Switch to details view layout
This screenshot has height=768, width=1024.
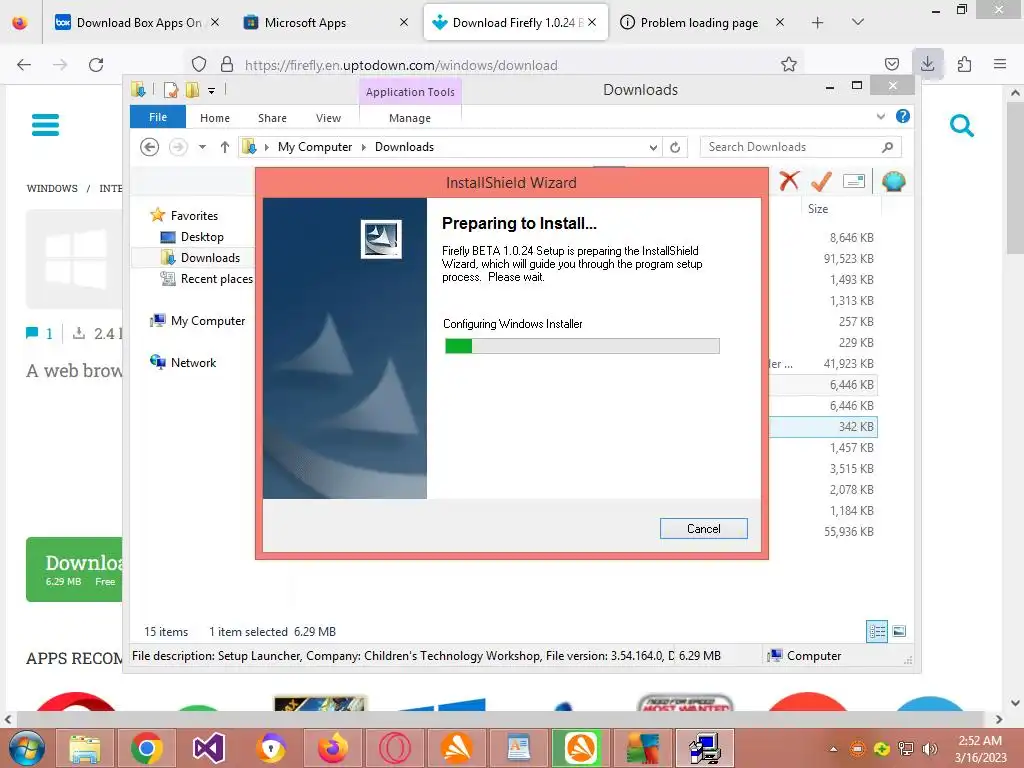[x=876, y=631]
